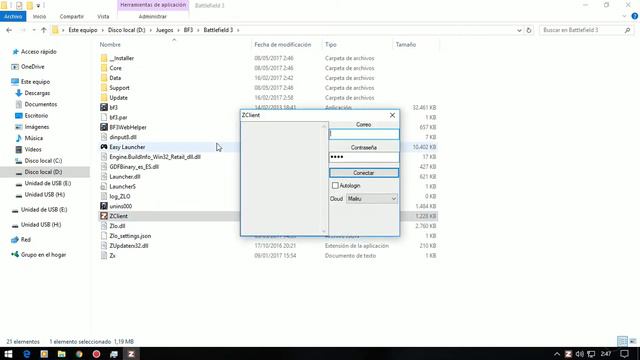Select Acceso rápido in the sidebar

coord(39,52)
